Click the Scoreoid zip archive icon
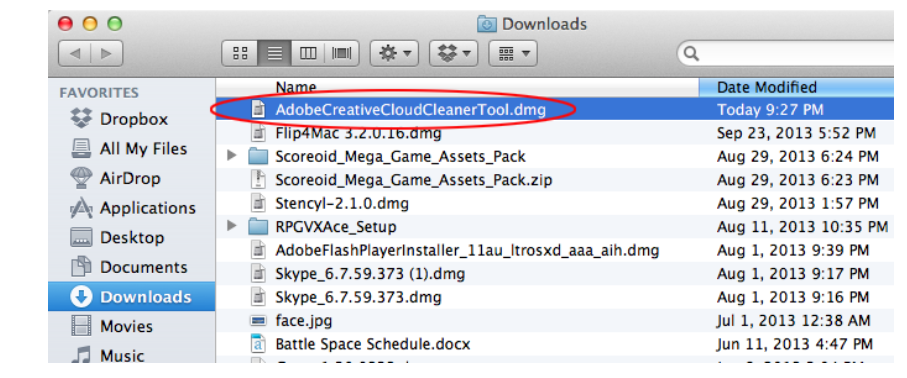Viewport: 907px width, 378px height. (258, 180)
